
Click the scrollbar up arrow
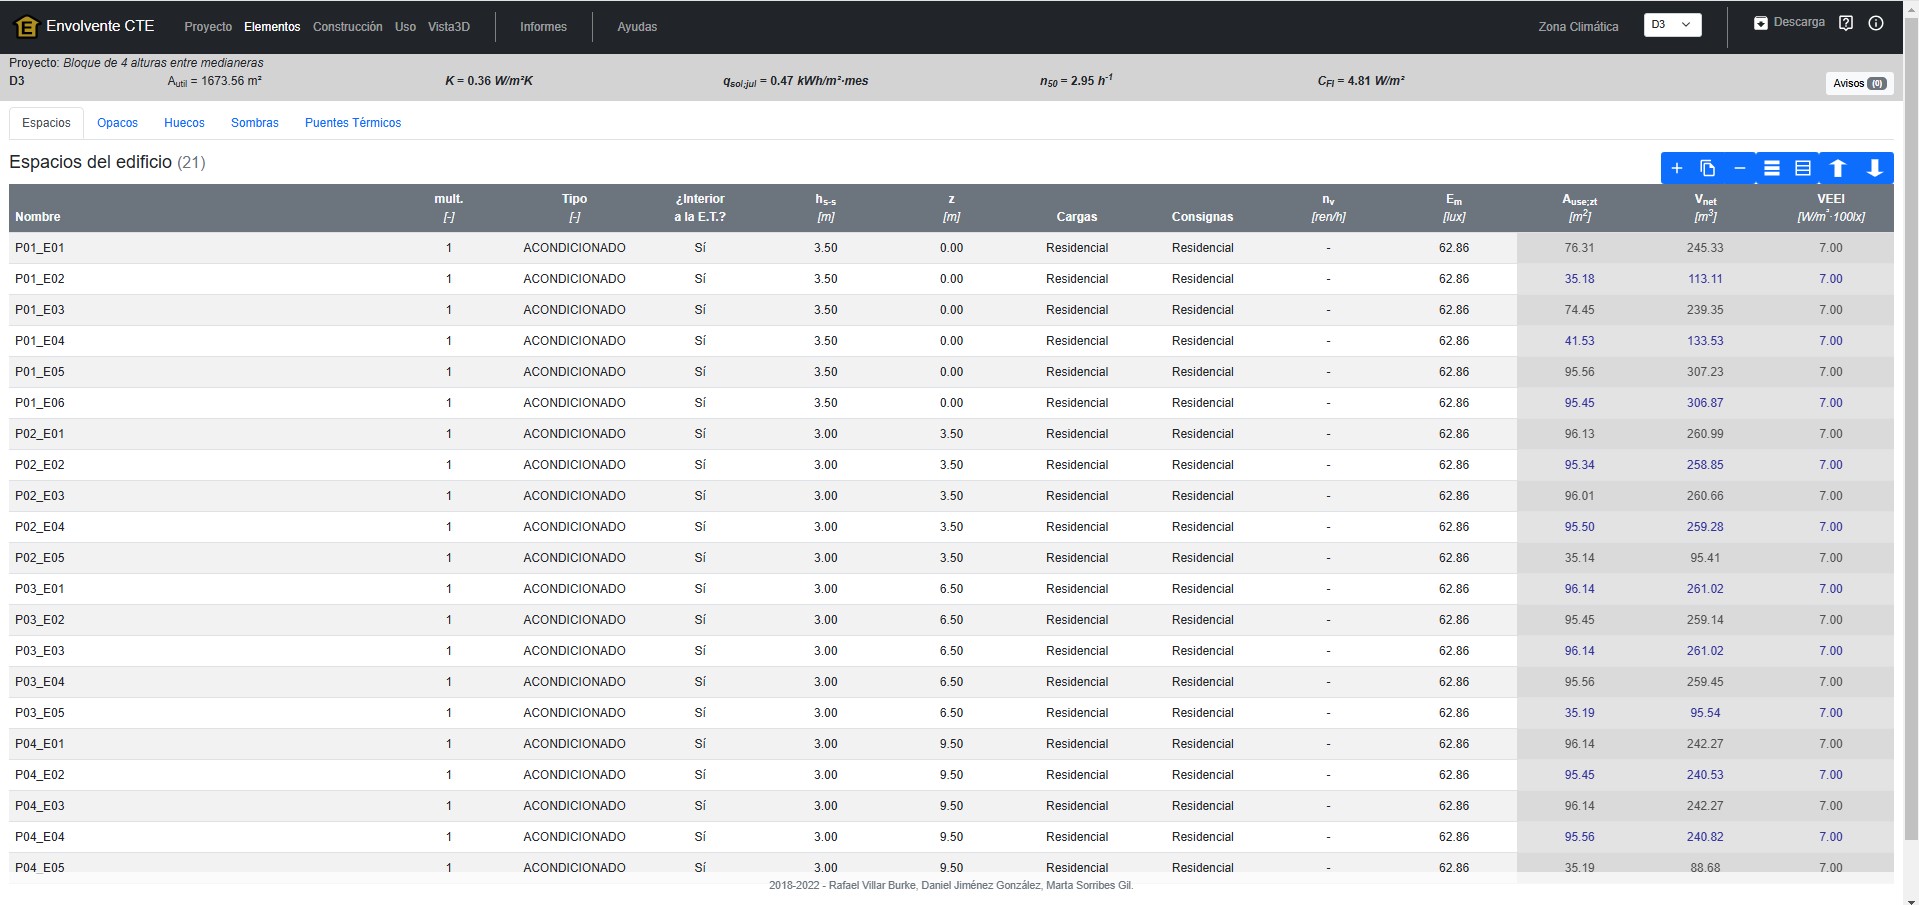(1911, 7)
